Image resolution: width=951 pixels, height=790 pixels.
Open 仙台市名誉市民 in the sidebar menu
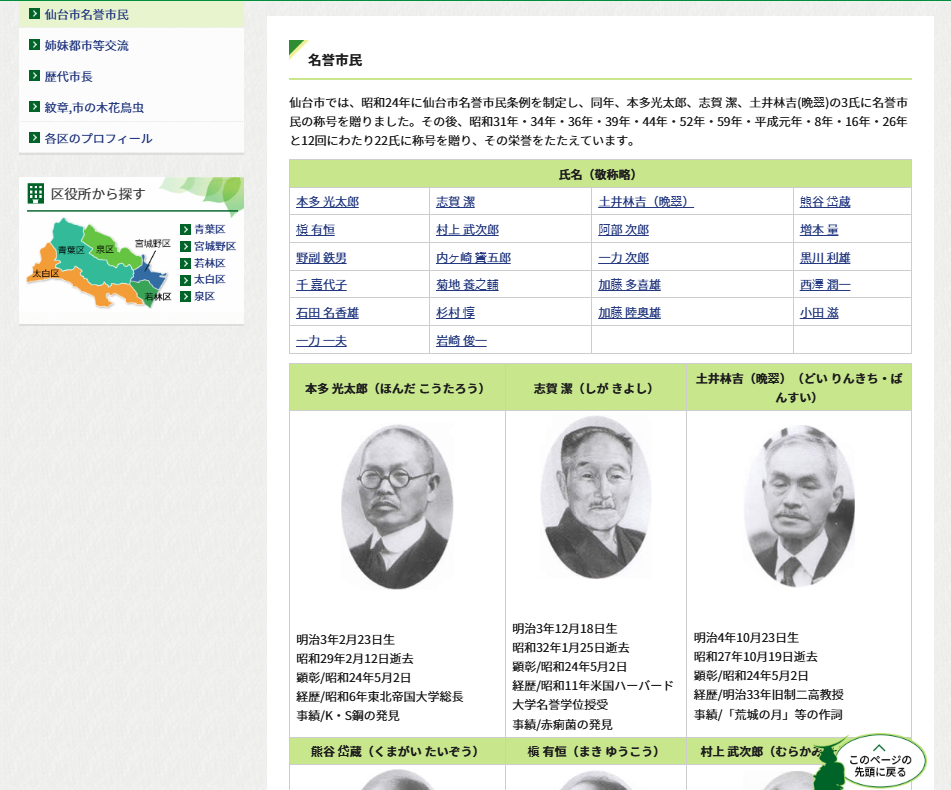(86, 15)
